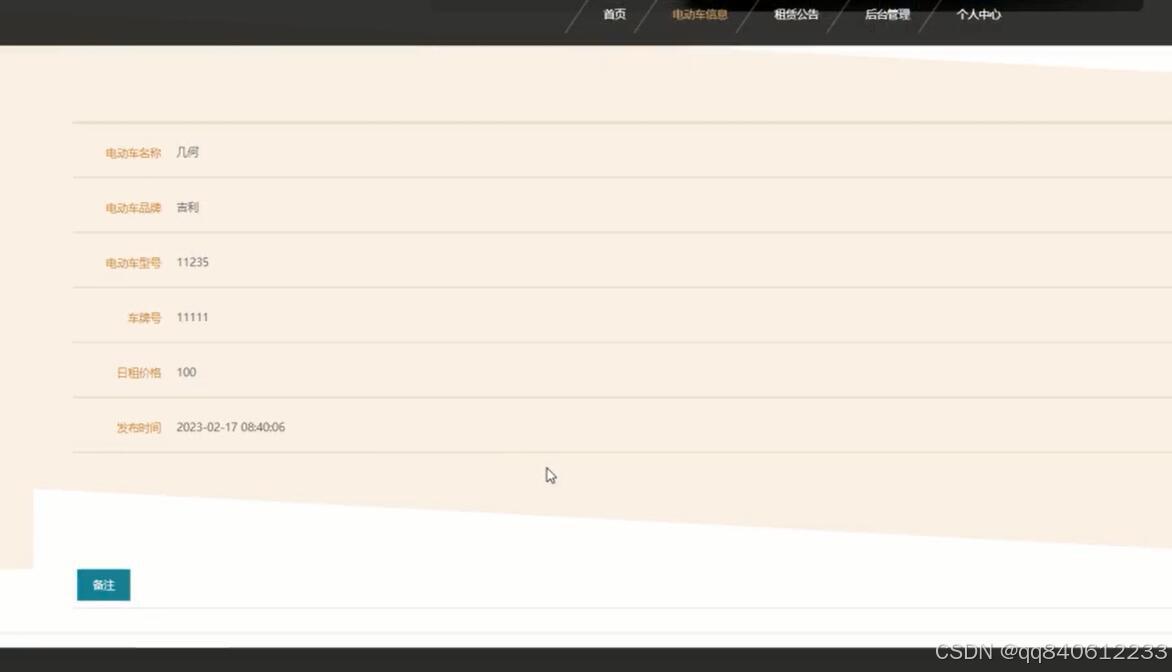Select the model number 11235
The height and width of the screenshot is (672, 1172).
pos(193,262)
